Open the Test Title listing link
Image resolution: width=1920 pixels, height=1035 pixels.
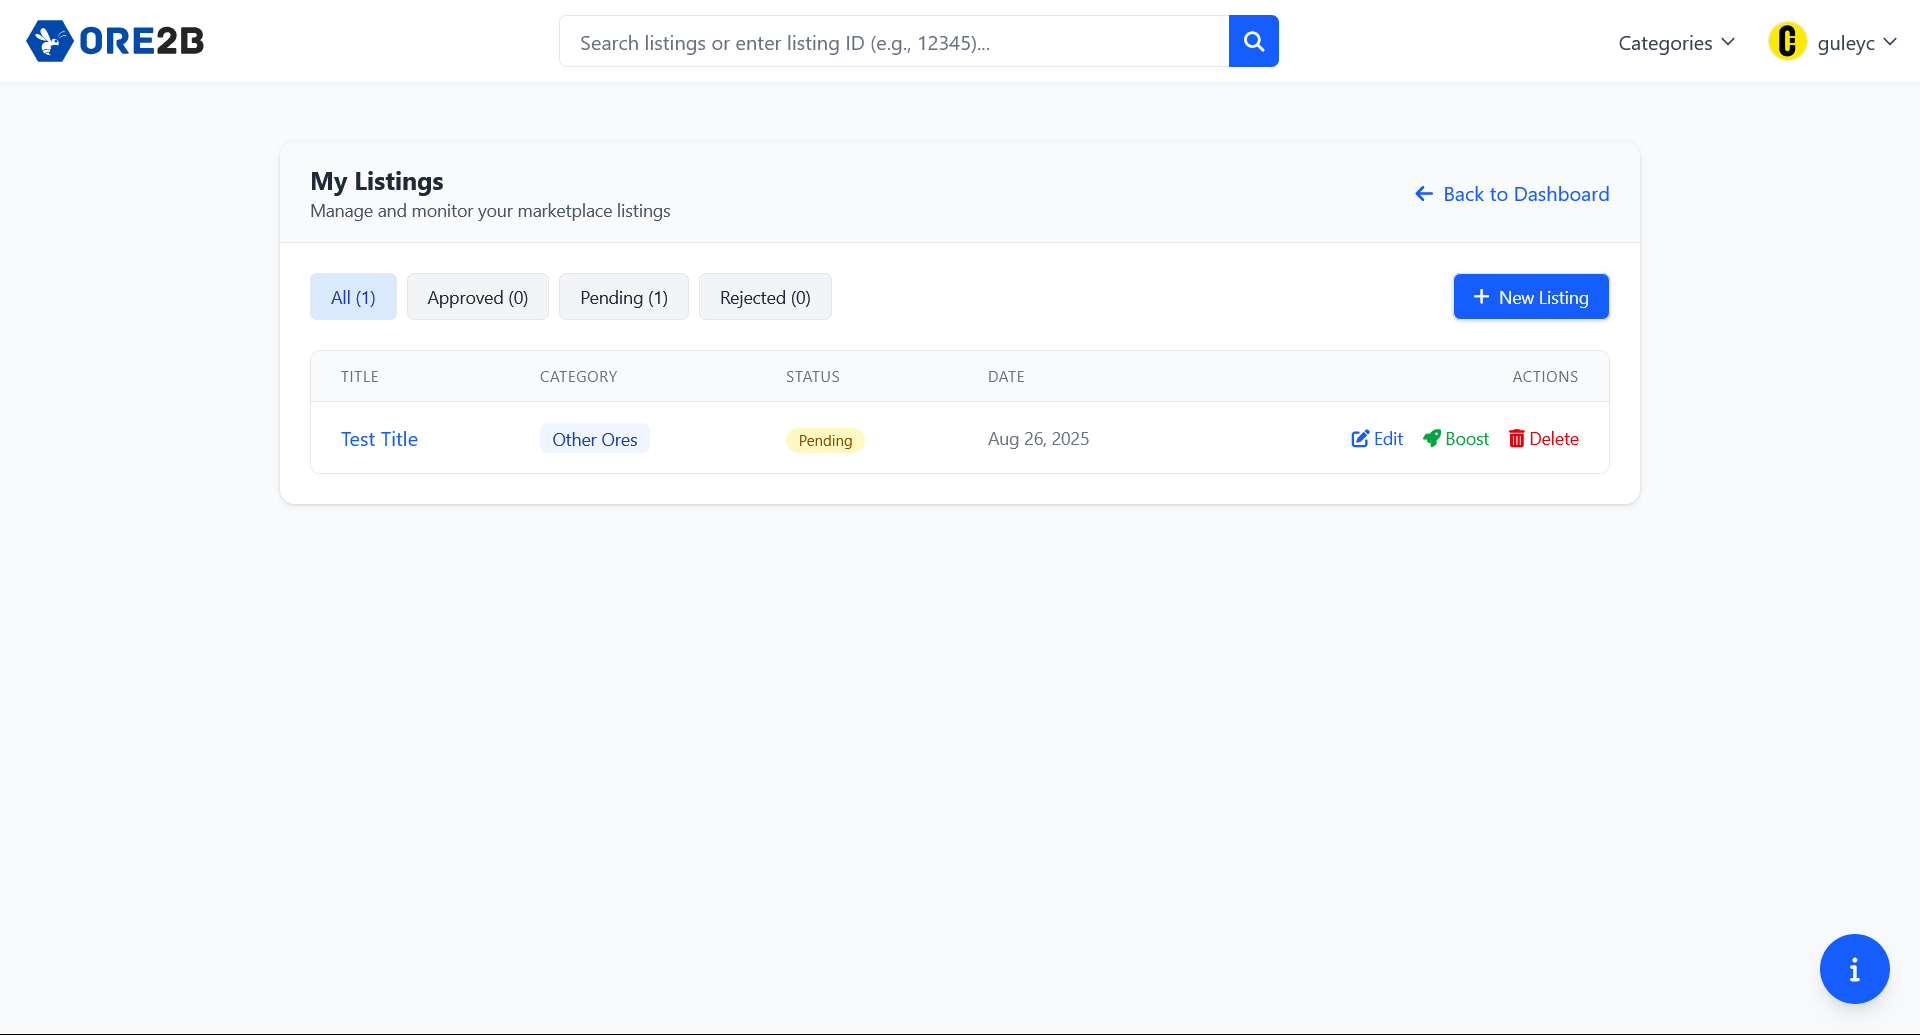(379, 439)
